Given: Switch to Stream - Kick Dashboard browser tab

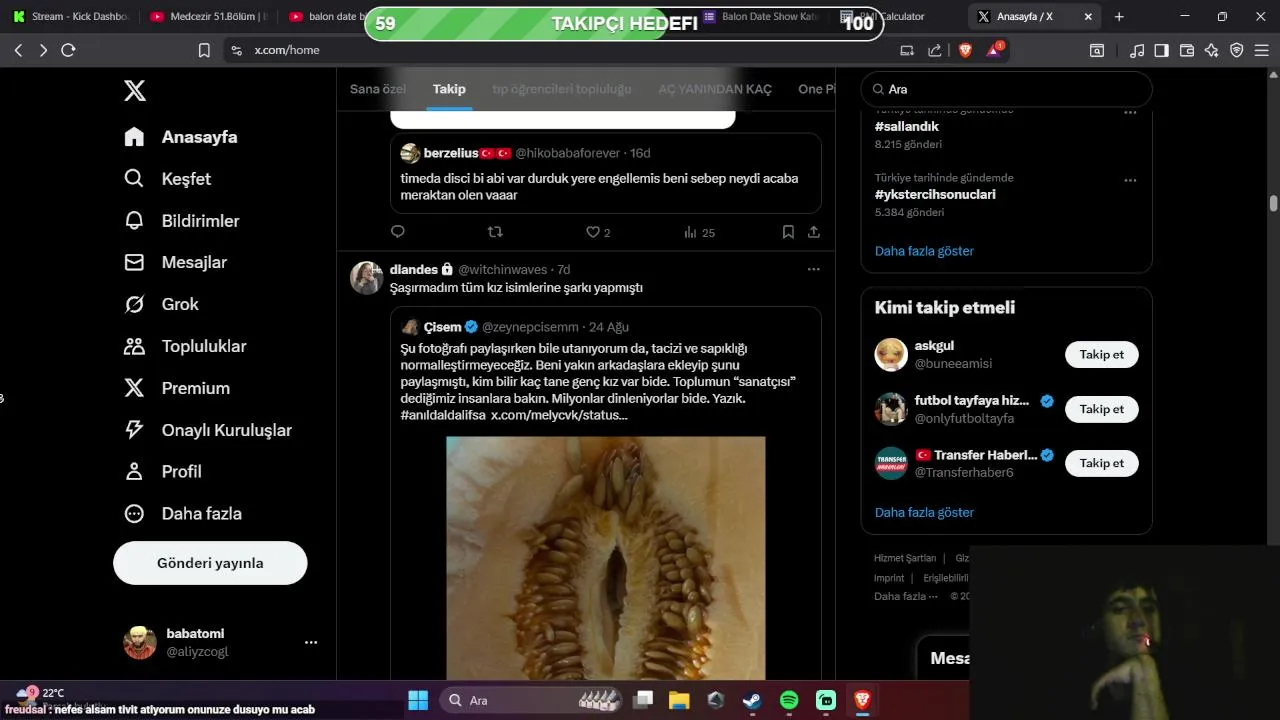Looking at the screenshot, I should 70,16.
